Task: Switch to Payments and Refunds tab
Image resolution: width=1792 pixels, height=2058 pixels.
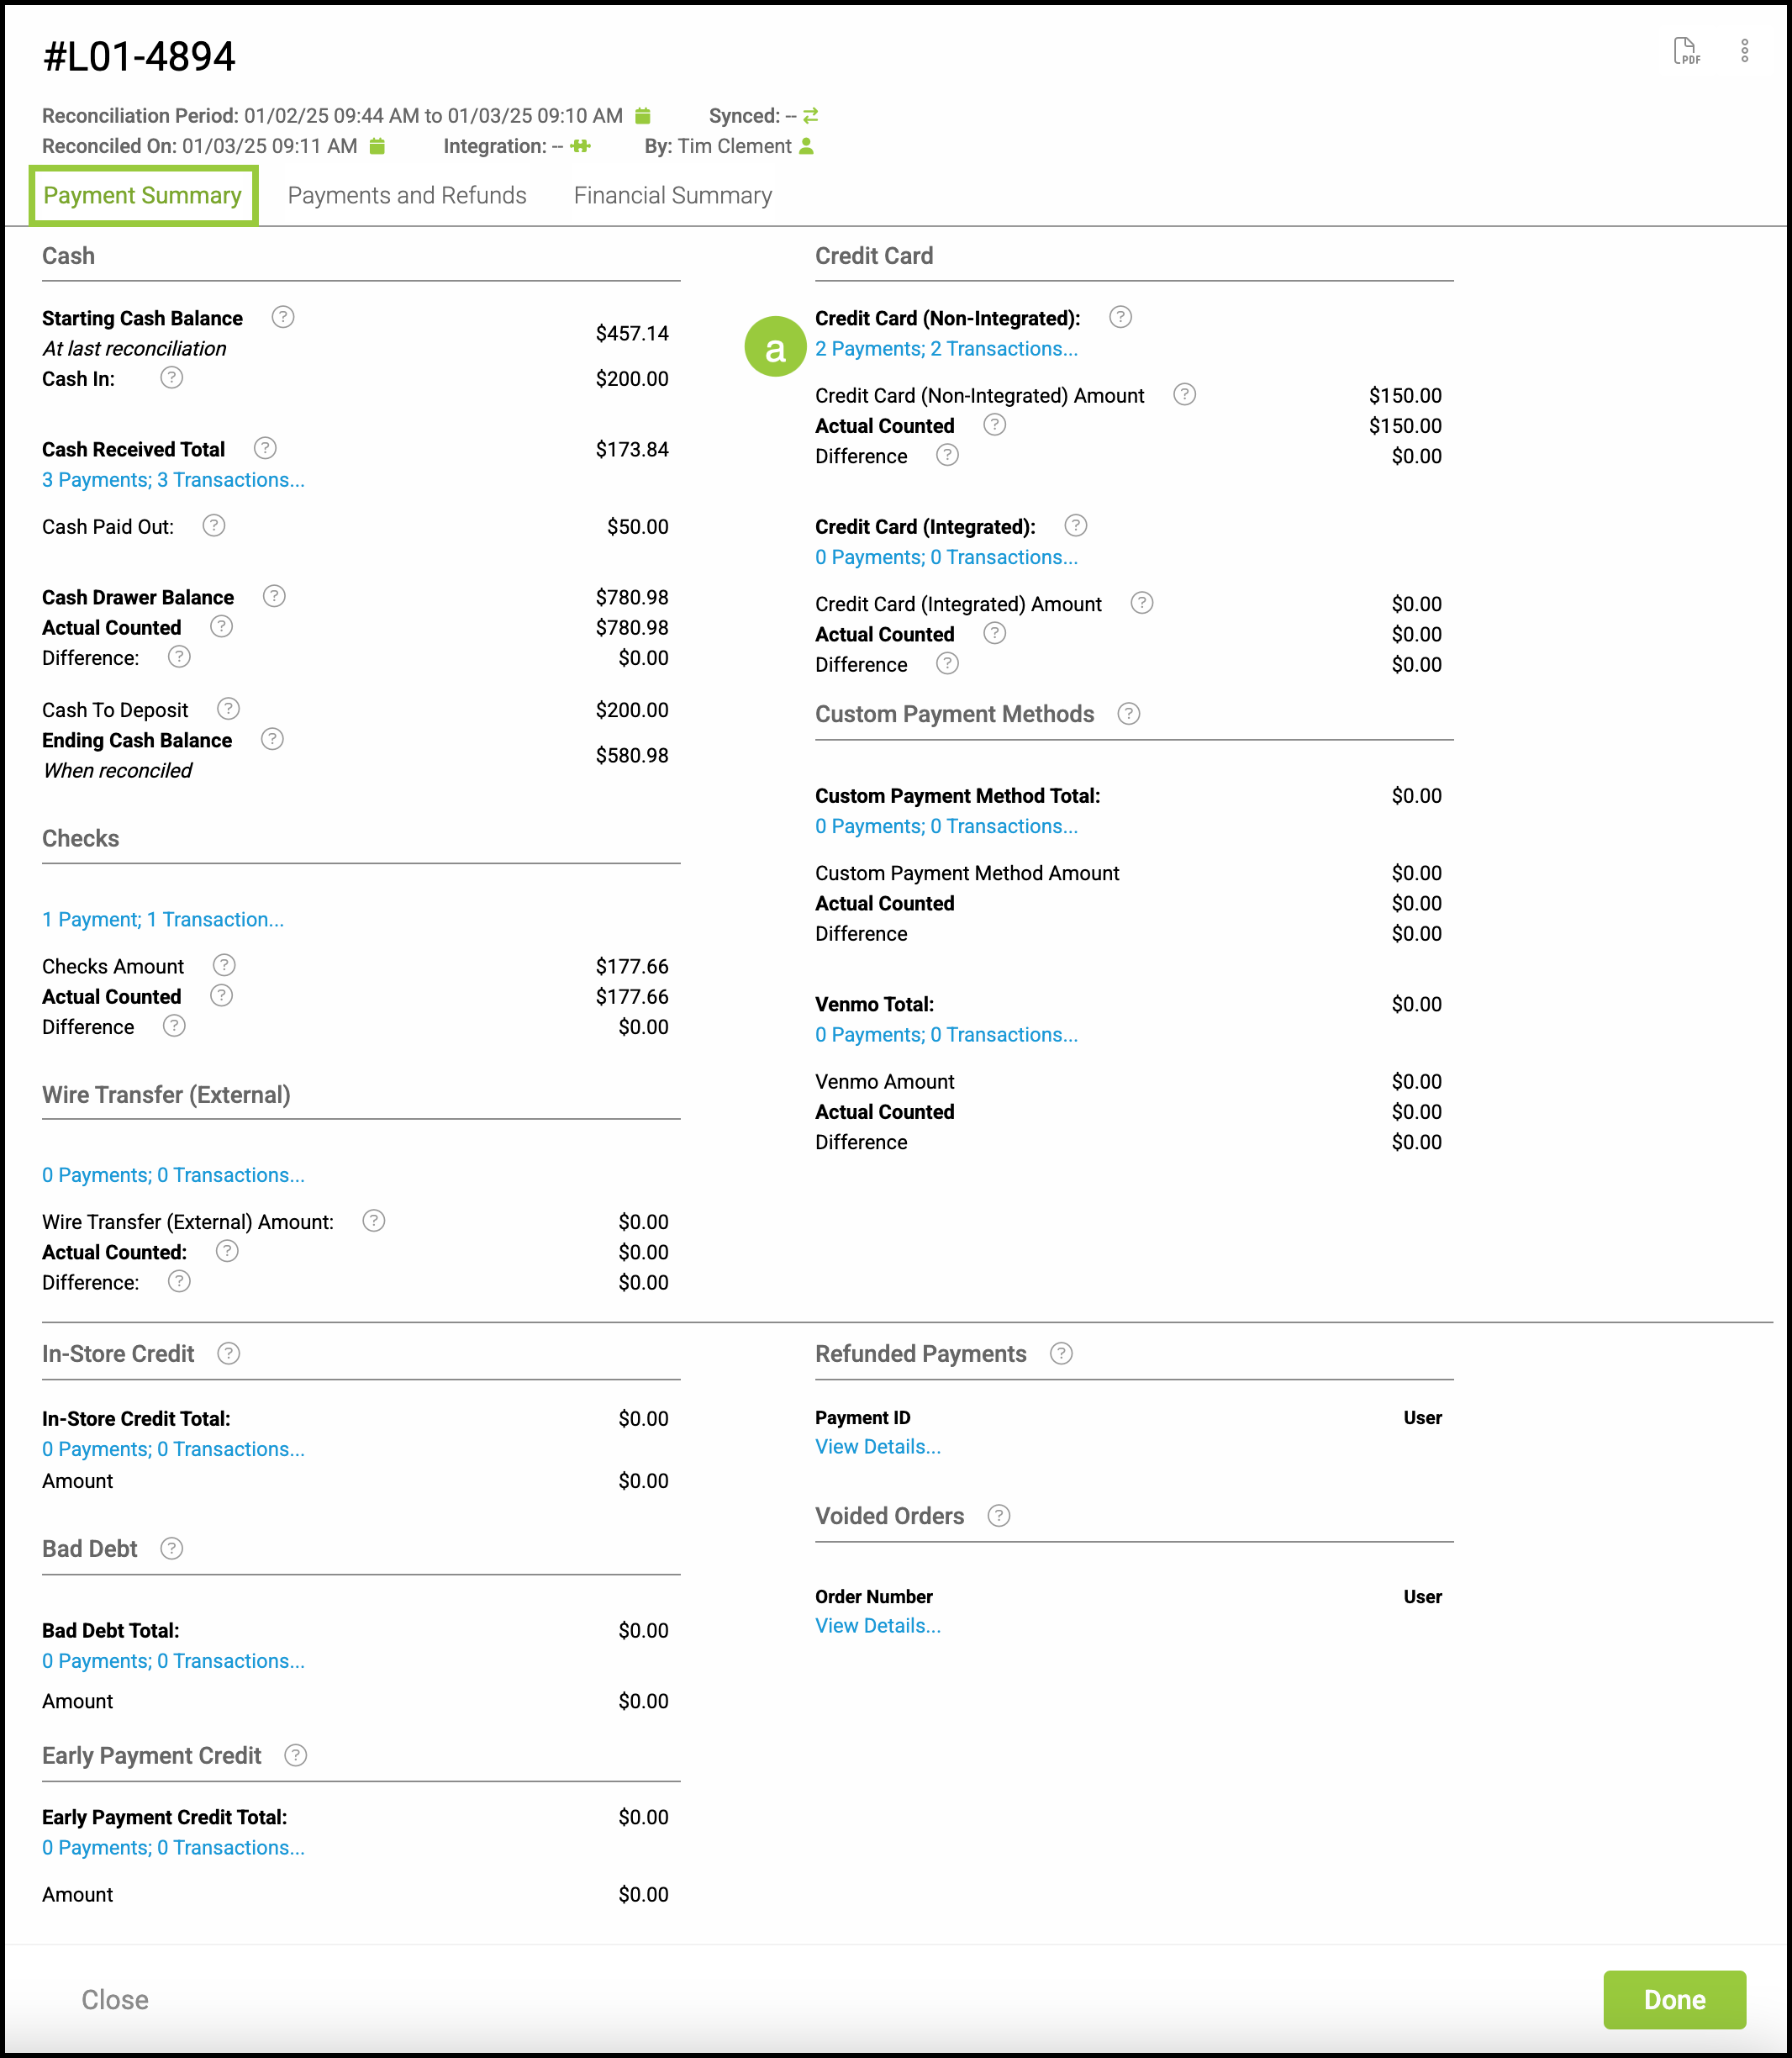Action: click(x=407, y=195)
